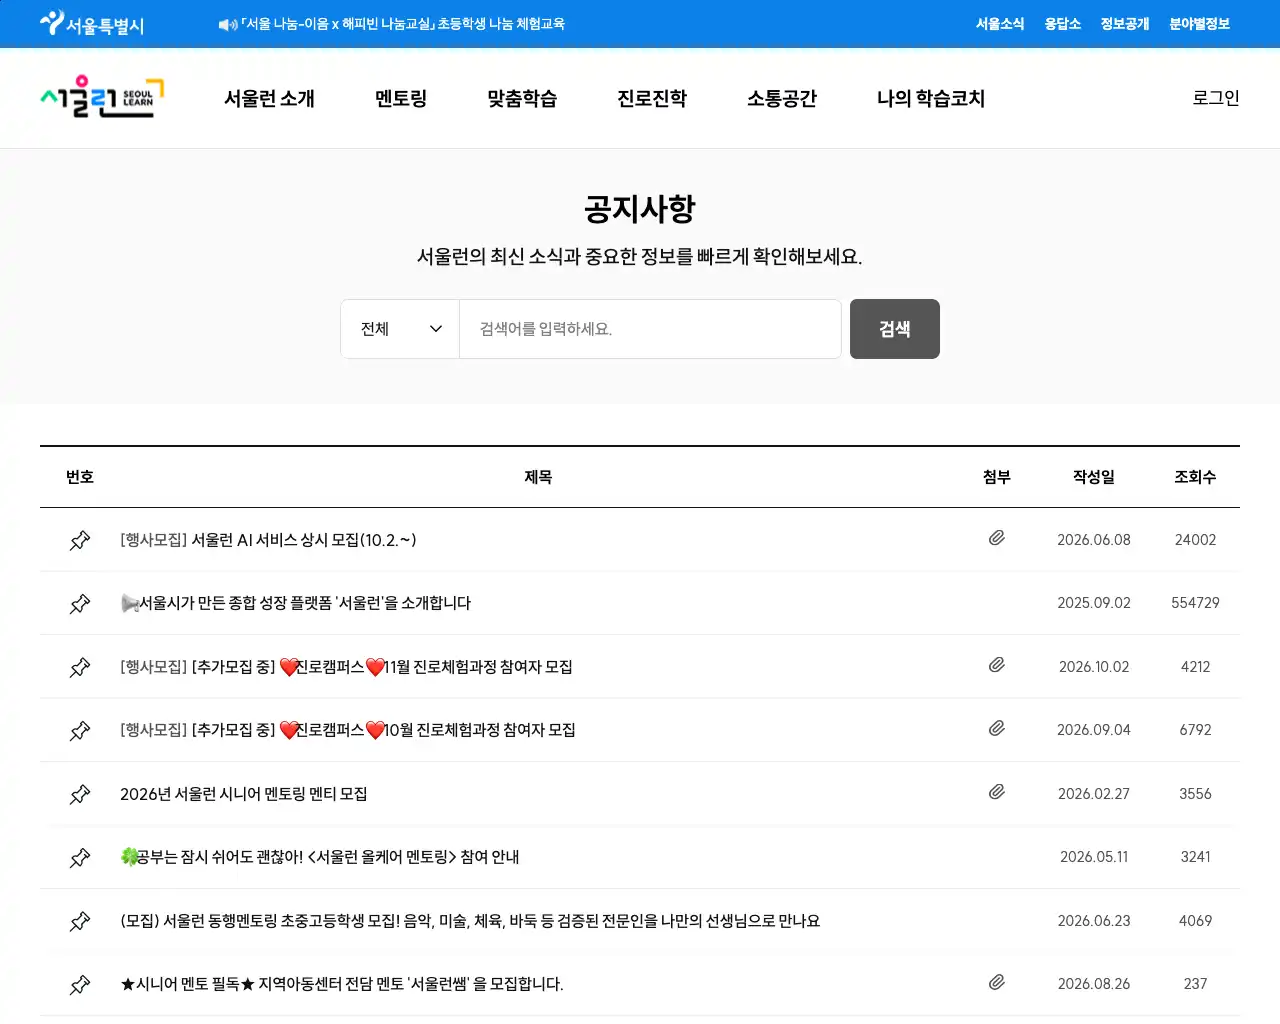Open the 정보공개 top link
The width and height of the screenshot is (1280, 1024).
[1125, 24]
